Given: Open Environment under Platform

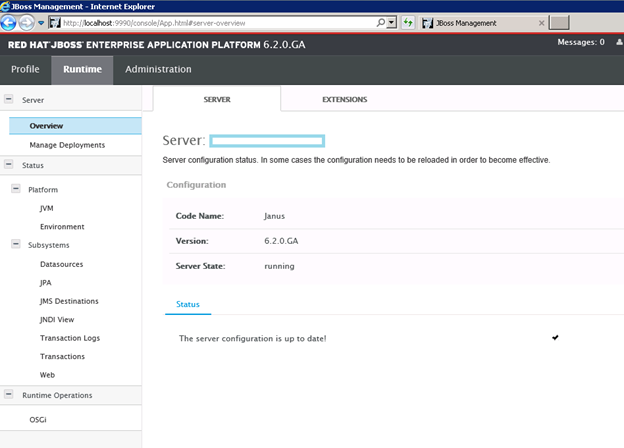Looking at the screenshot, I should coord(62,227).
